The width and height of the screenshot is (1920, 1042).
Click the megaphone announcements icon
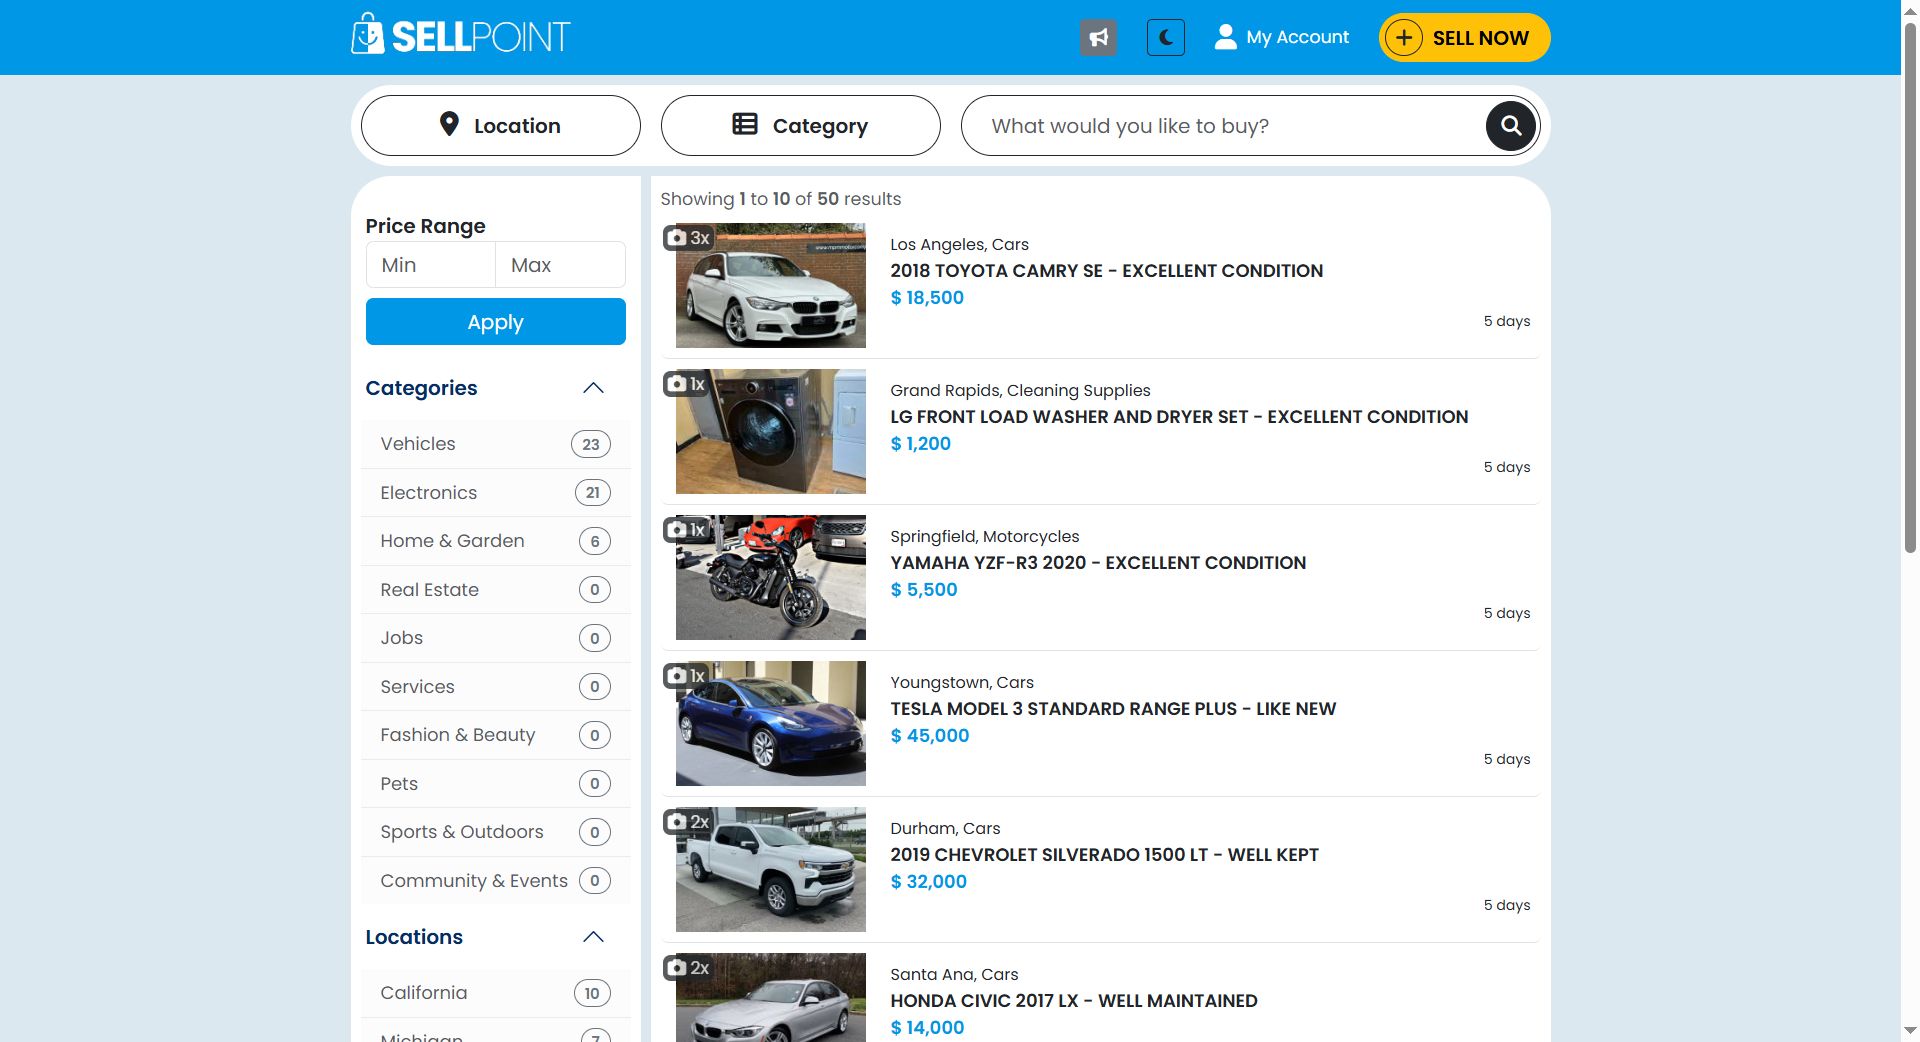[1098, 38]
